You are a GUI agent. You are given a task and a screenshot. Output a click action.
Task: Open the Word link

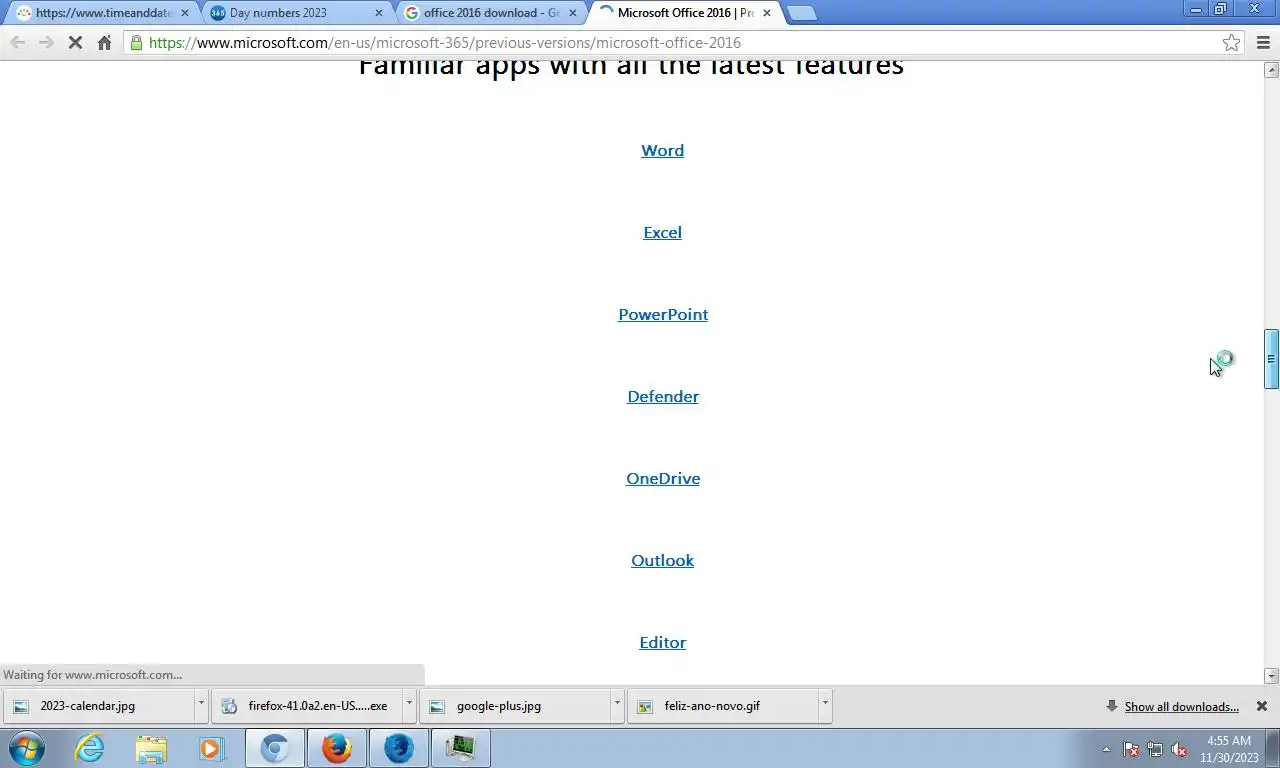[x=662, y=150]
